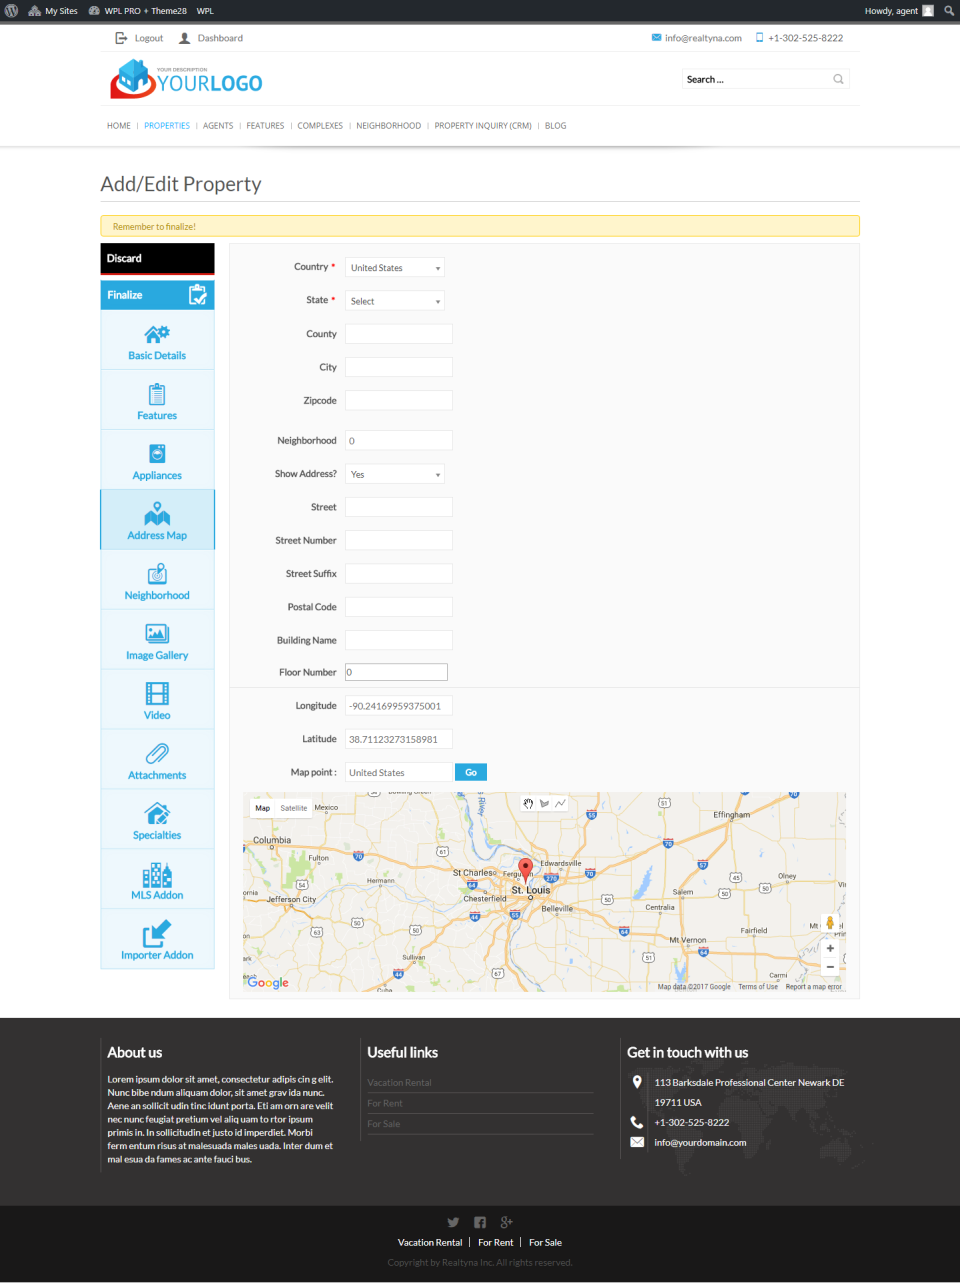Go to PROPERTIES menu item
Image resolution: width=960 pixels, height=1283 pixels.
pos(167,126)
